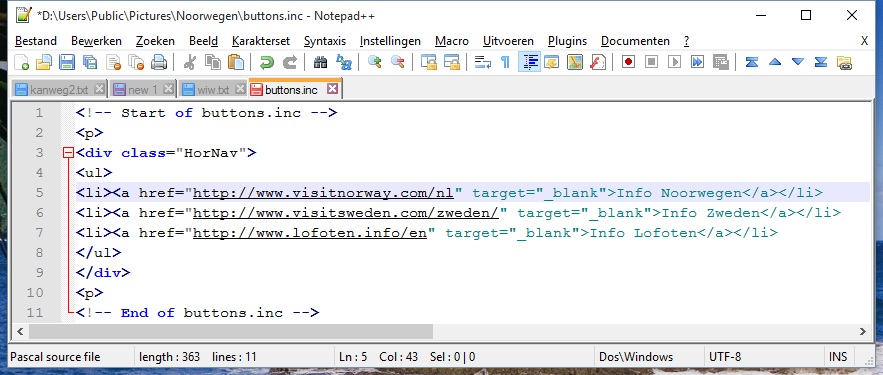Collapse the div fold marker on line 3
883x375 pixels.
[x=69, y=153]
